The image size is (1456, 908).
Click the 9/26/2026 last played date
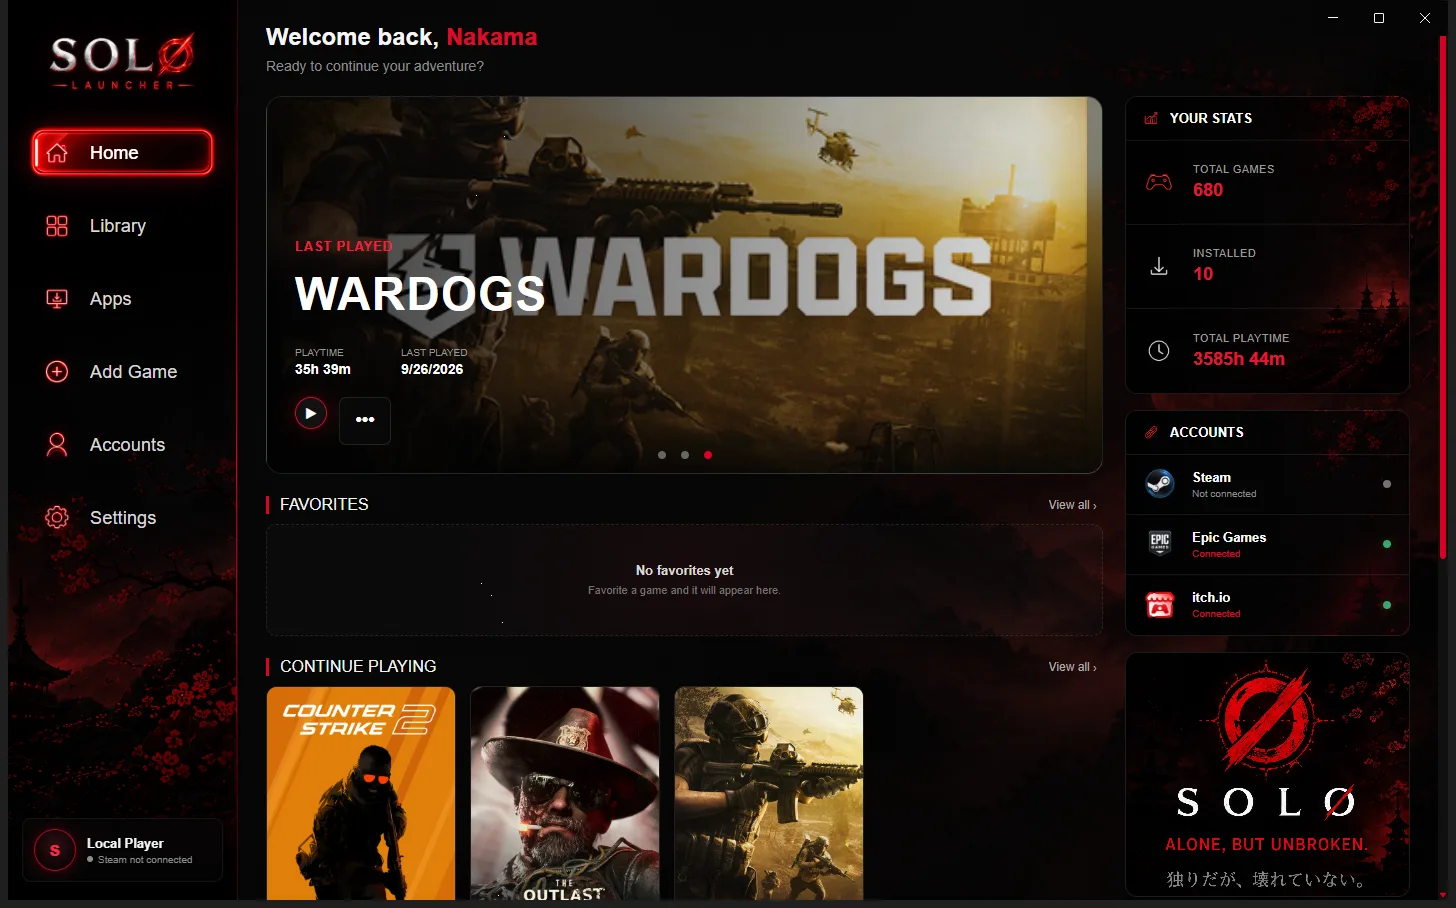tap(432, 369)
